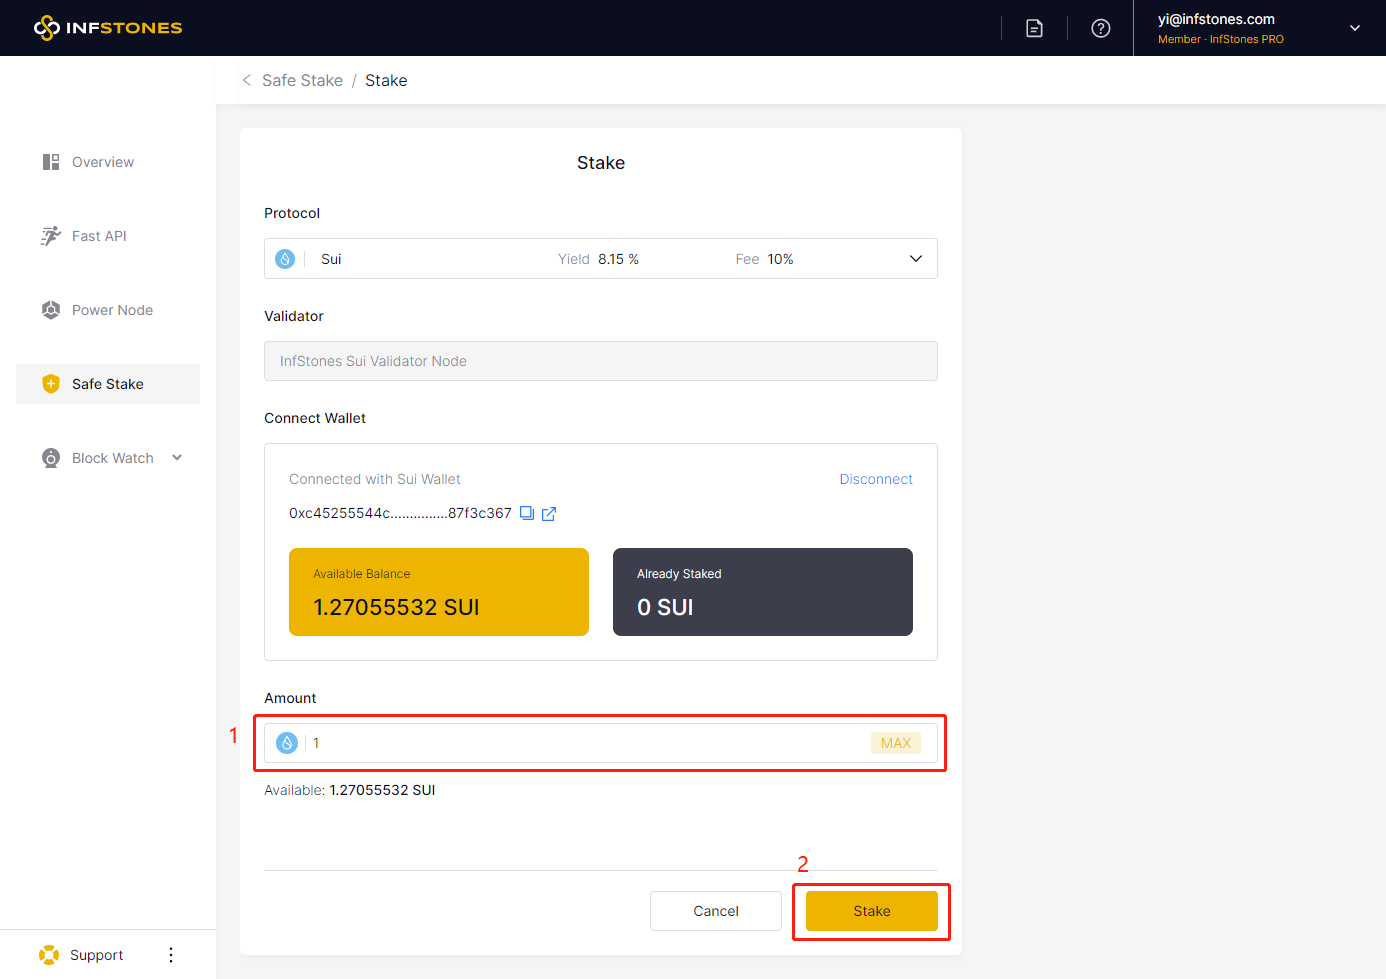
Task: Click the Power Node icon
Action: point(51,310)
